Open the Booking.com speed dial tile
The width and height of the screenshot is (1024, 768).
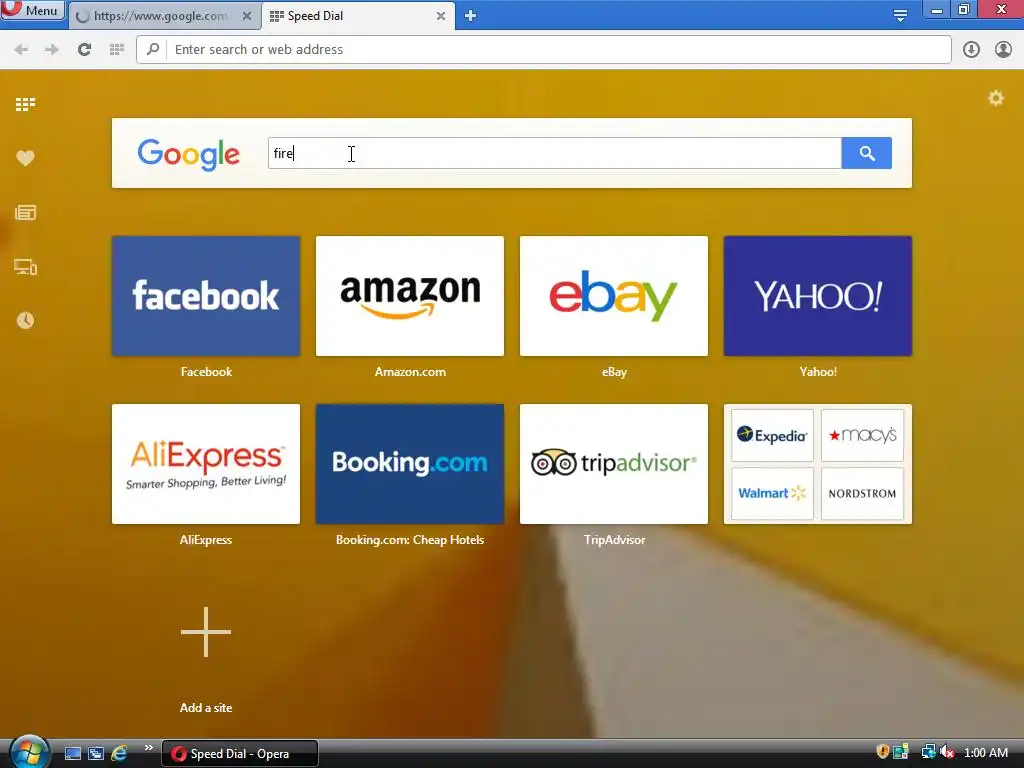(x=409, y=464)
